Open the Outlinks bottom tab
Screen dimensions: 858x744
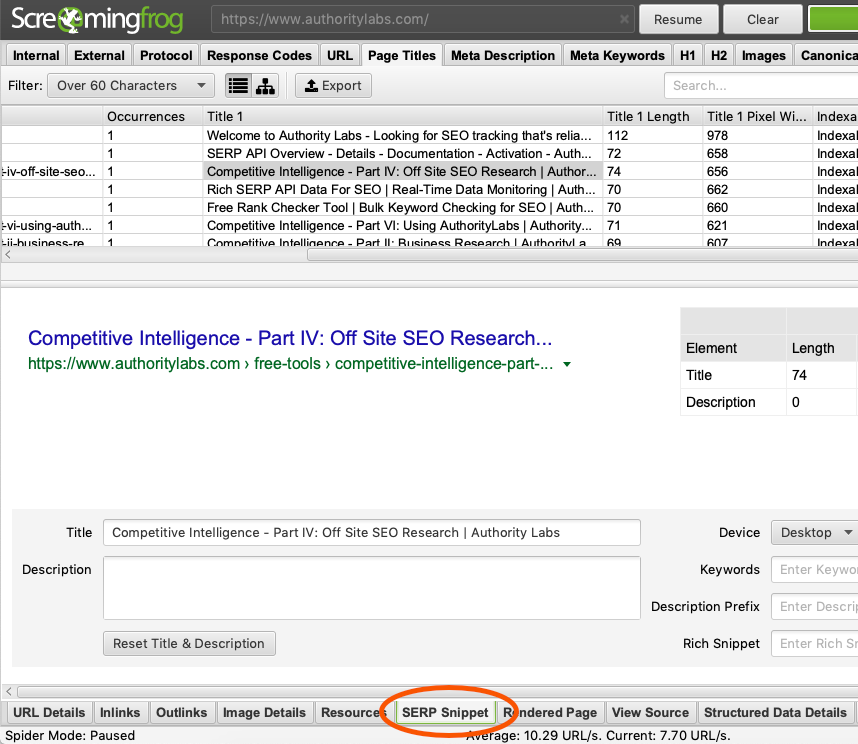point(182,712)
